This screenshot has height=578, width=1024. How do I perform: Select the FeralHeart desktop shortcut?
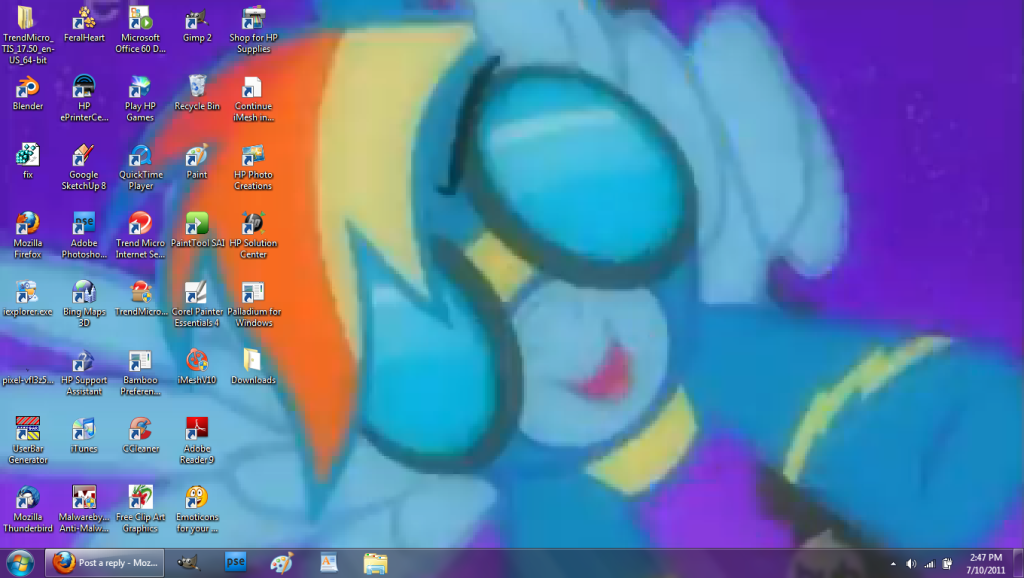[x=84, y=25]
